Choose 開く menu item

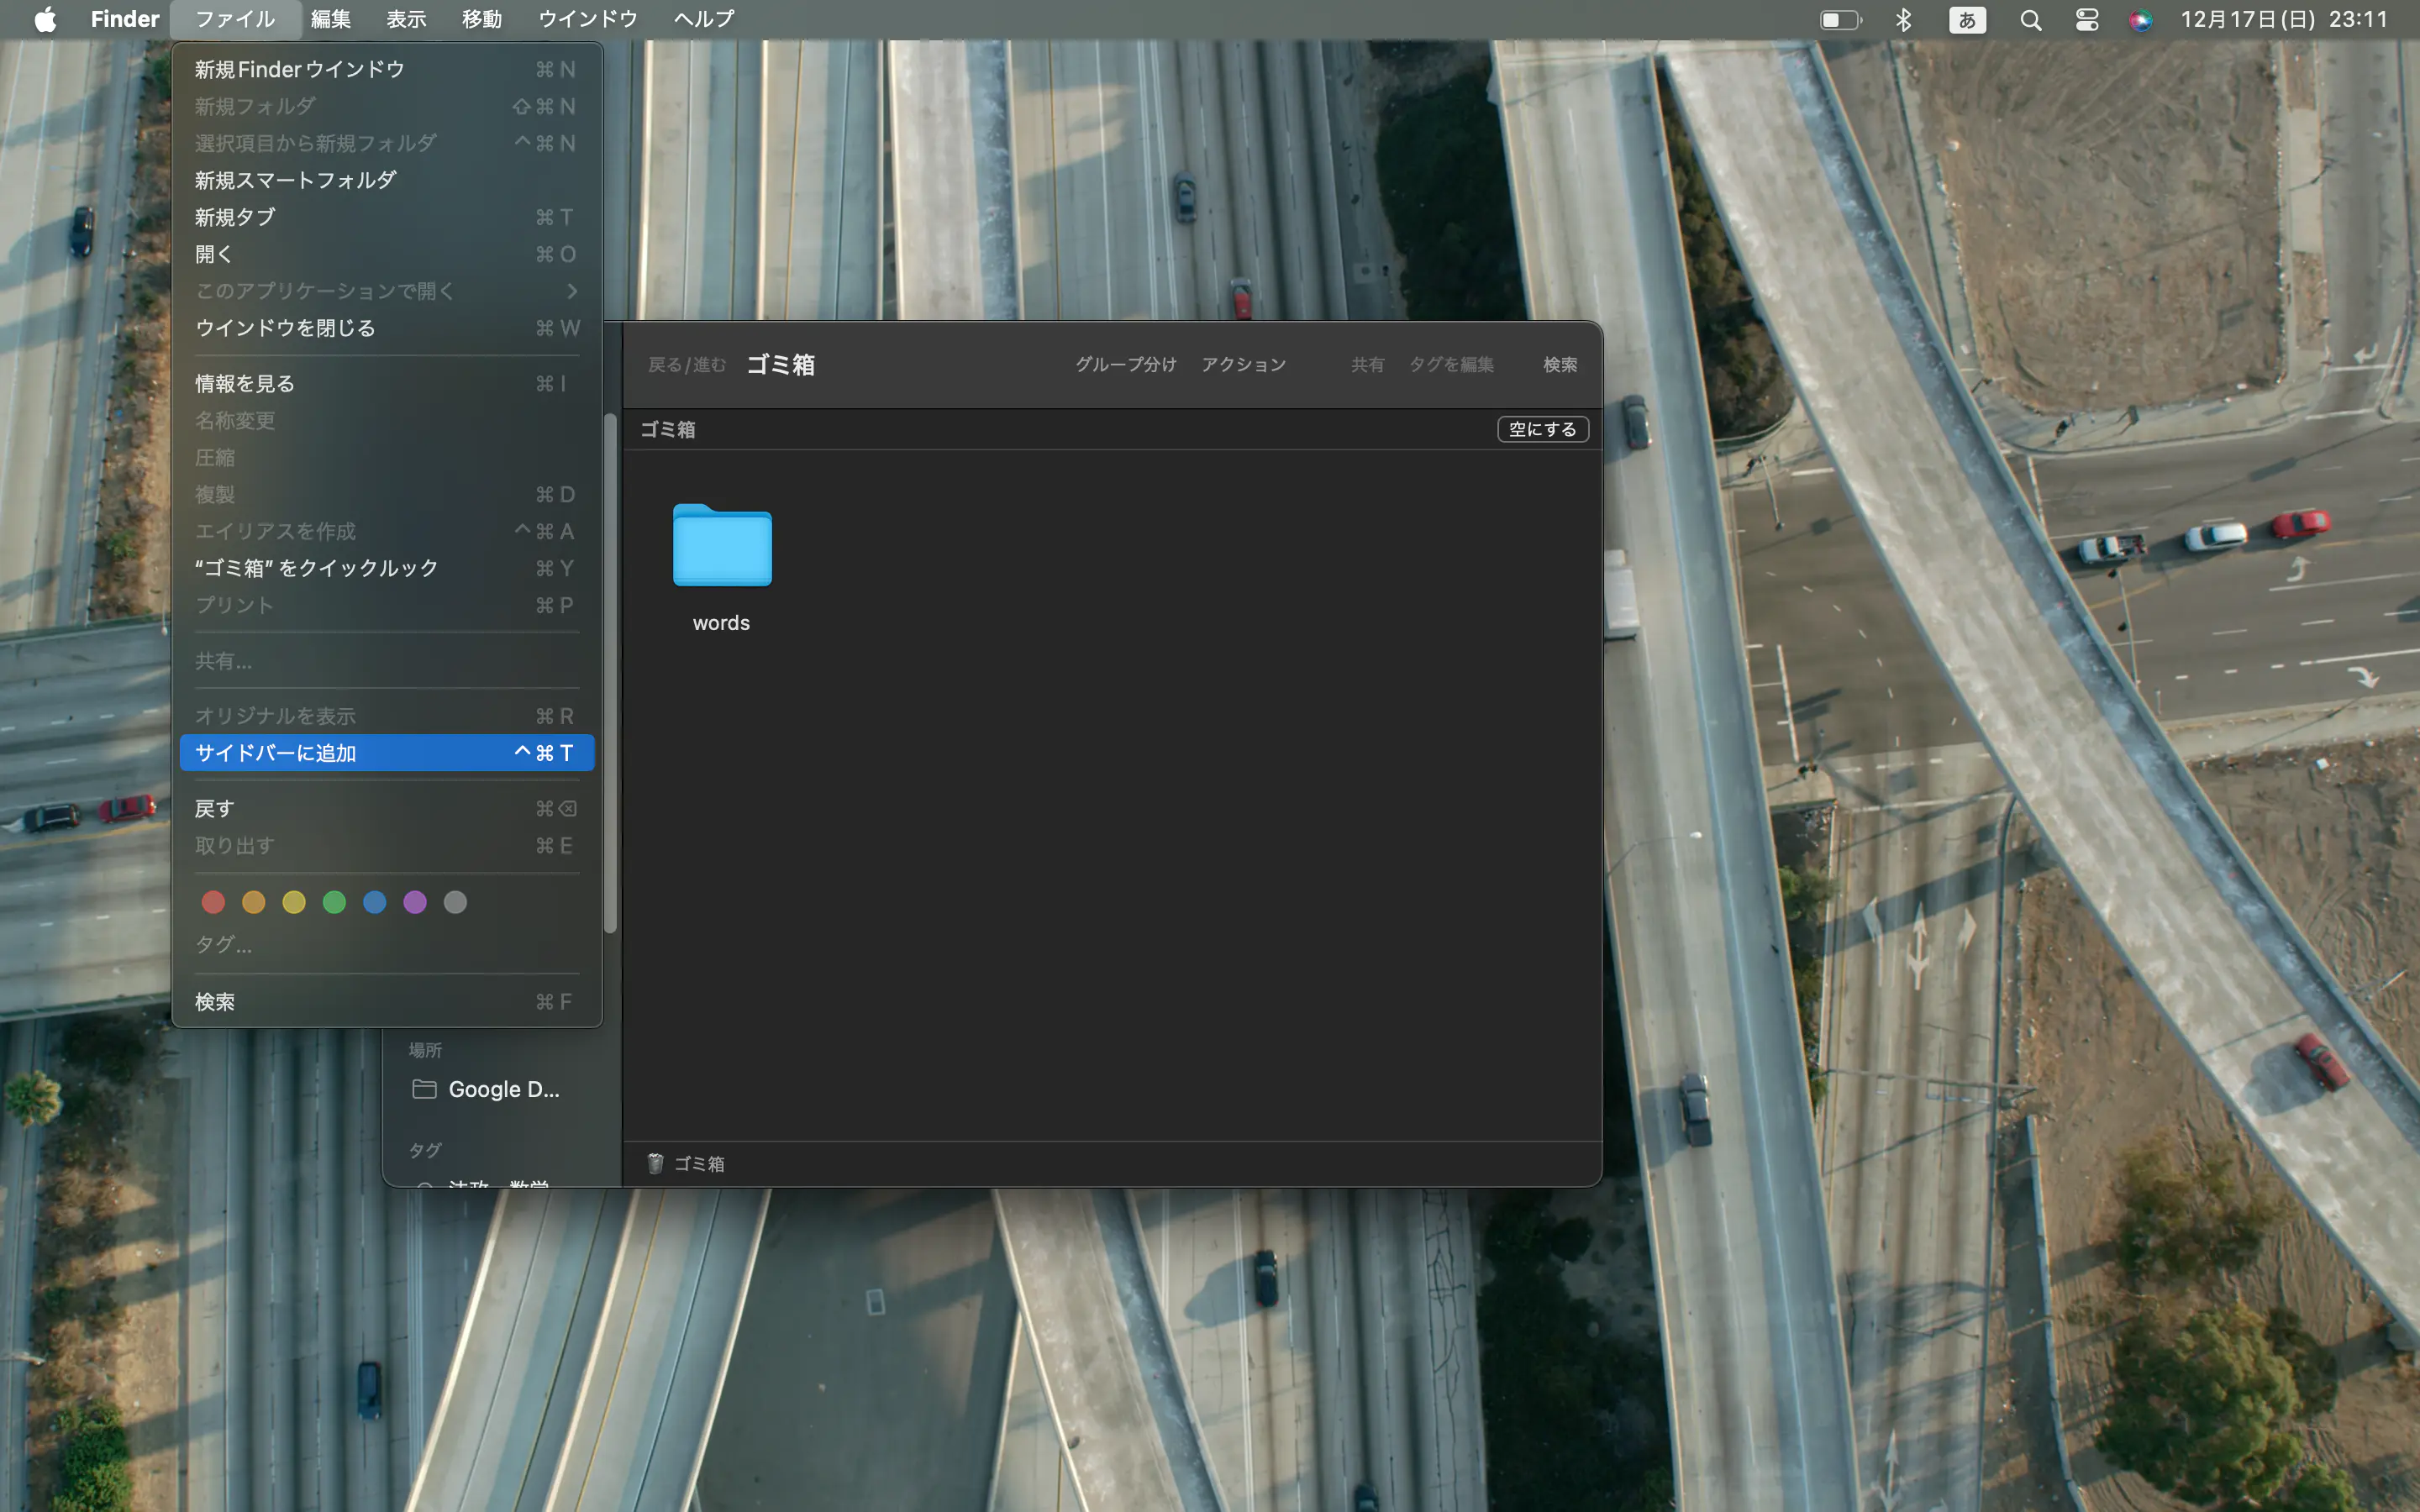387,254
